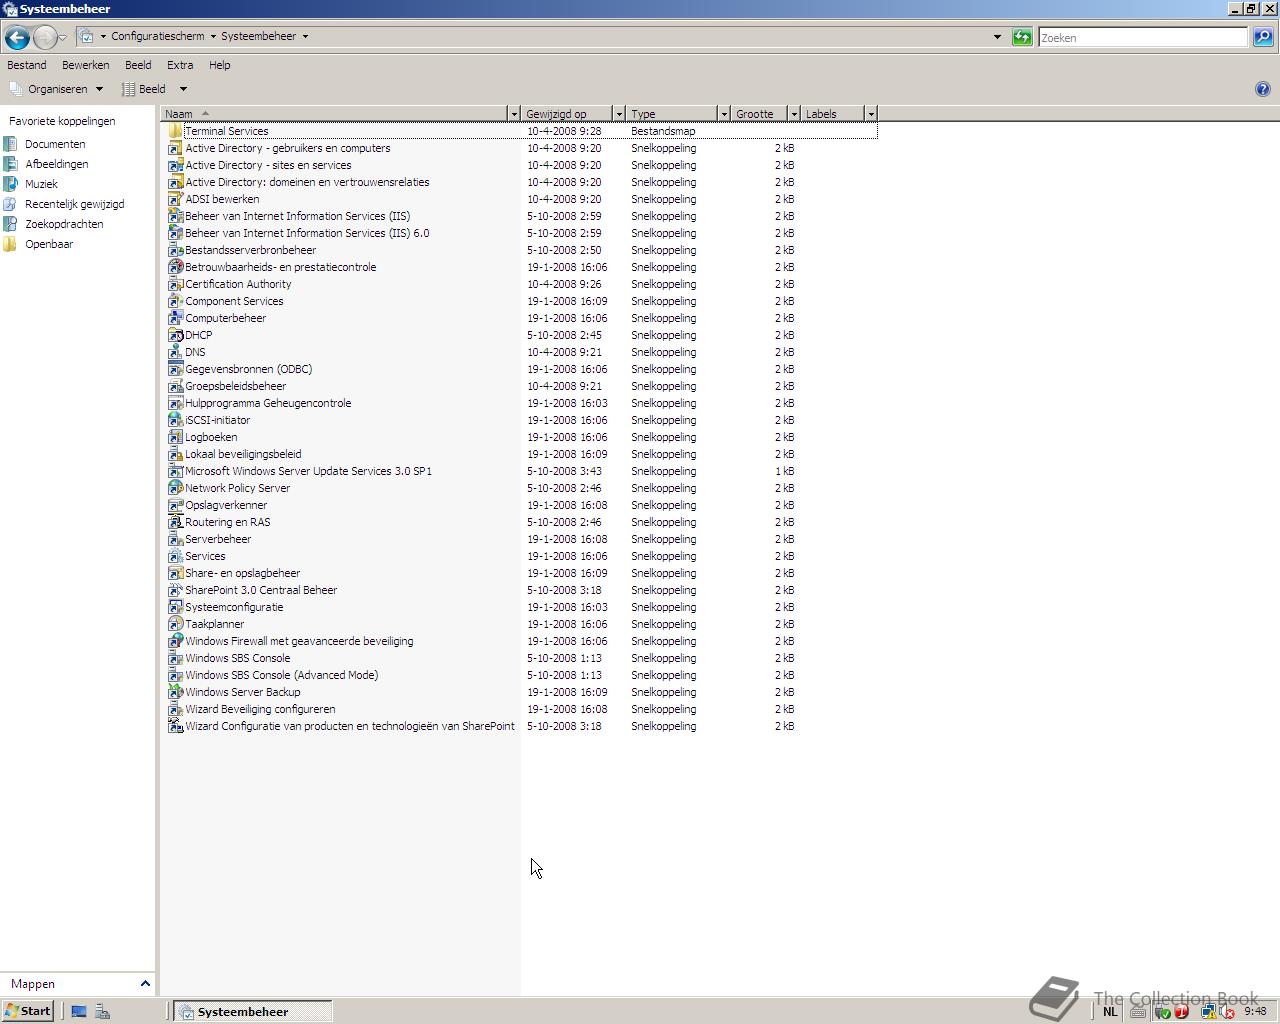This screenshot has height=1024, width=1280.
Task: Select Lokaal beveiligingsbeleid entry
Action: [x=243, y=454]
